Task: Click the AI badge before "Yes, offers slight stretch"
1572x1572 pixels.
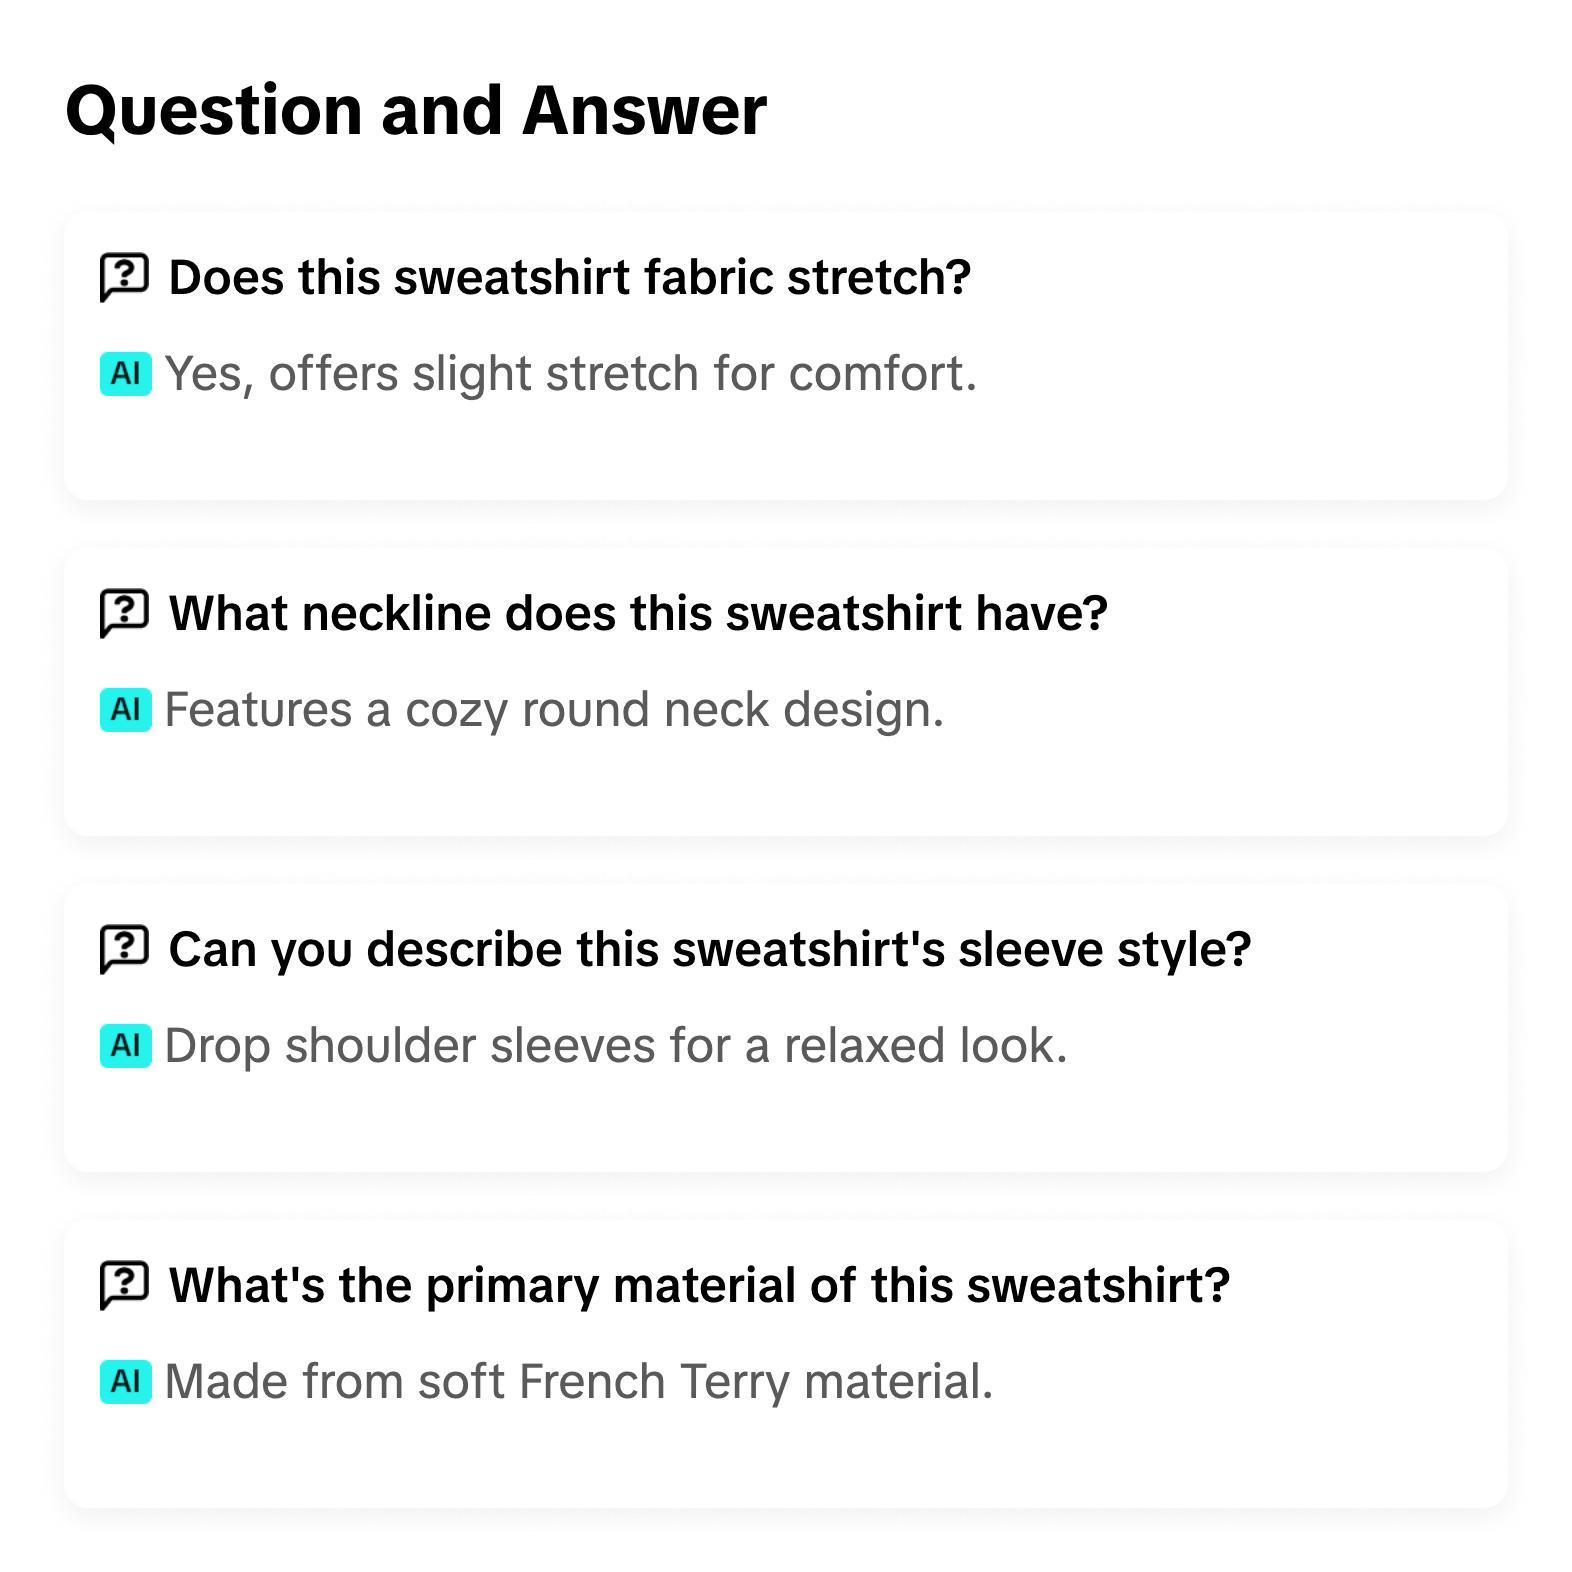Action: [x=126, y=374]
